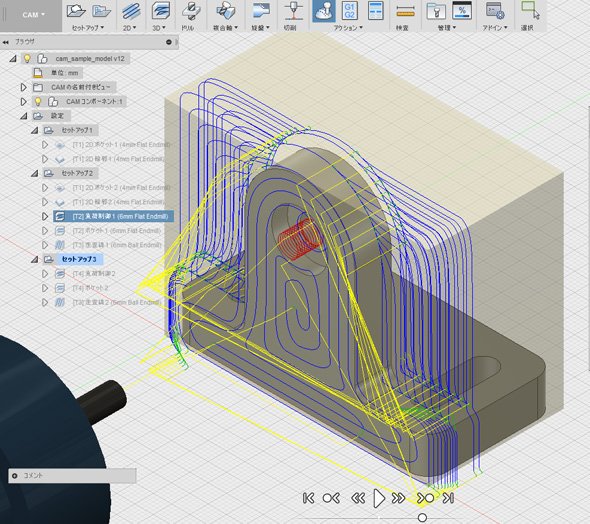Click the new setup folder icon
This screenshot has height=524, width=590.
tap(76, 11)
